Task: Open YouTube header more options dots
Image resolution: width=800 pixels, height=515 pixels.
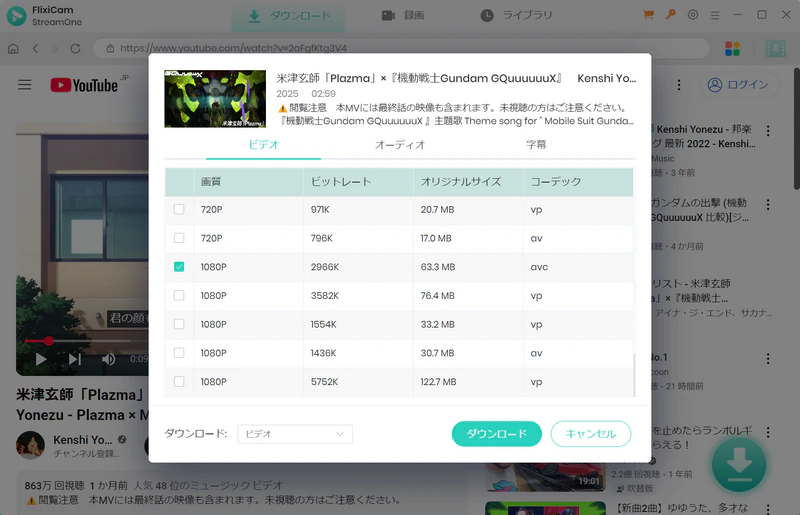Action: [679, 85]
